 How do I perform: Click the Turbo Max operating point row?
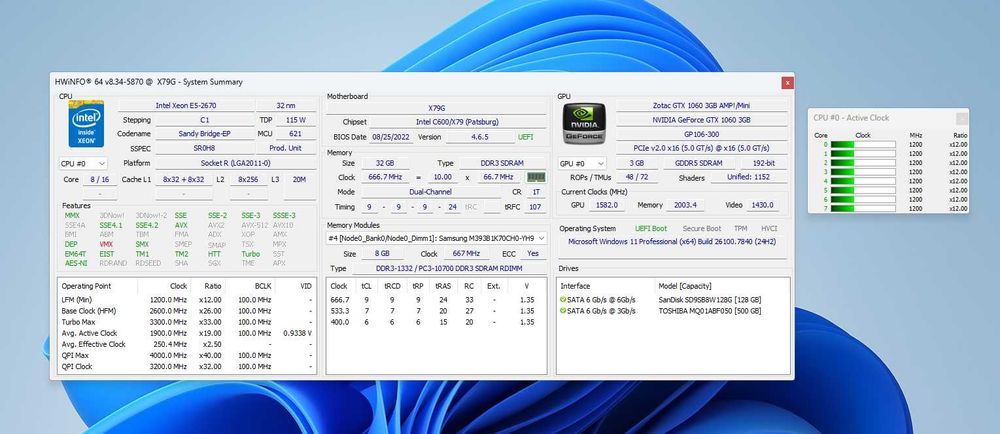[x=187, y=322]
